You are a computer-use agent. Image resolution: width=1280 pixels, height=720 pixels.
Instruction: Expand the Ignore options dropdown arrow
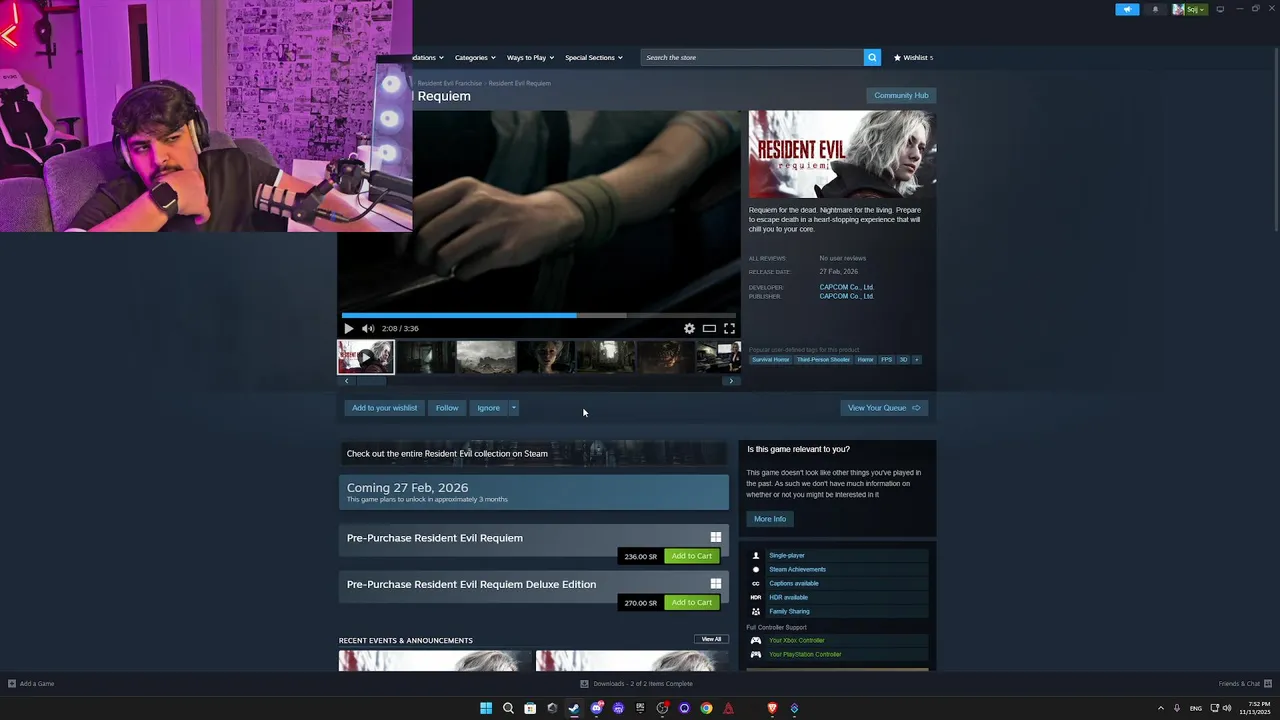[514, 408]
